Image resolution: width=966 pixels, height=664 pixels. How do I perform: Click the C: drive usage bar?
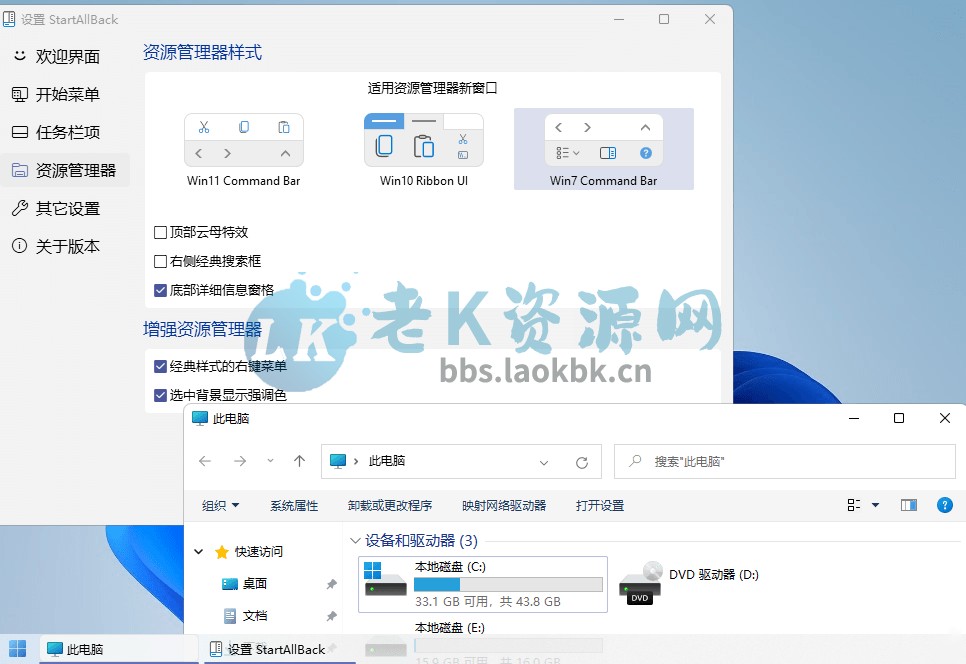(508, 584)
